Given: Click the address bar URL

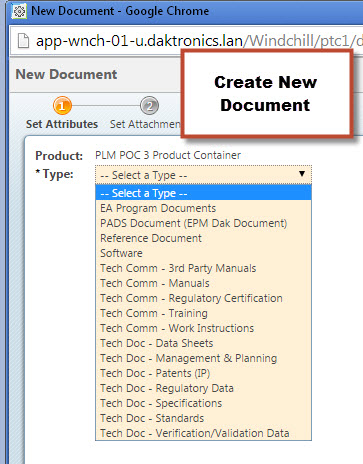Looking at the screenshot, I should [x=199, y=41].
